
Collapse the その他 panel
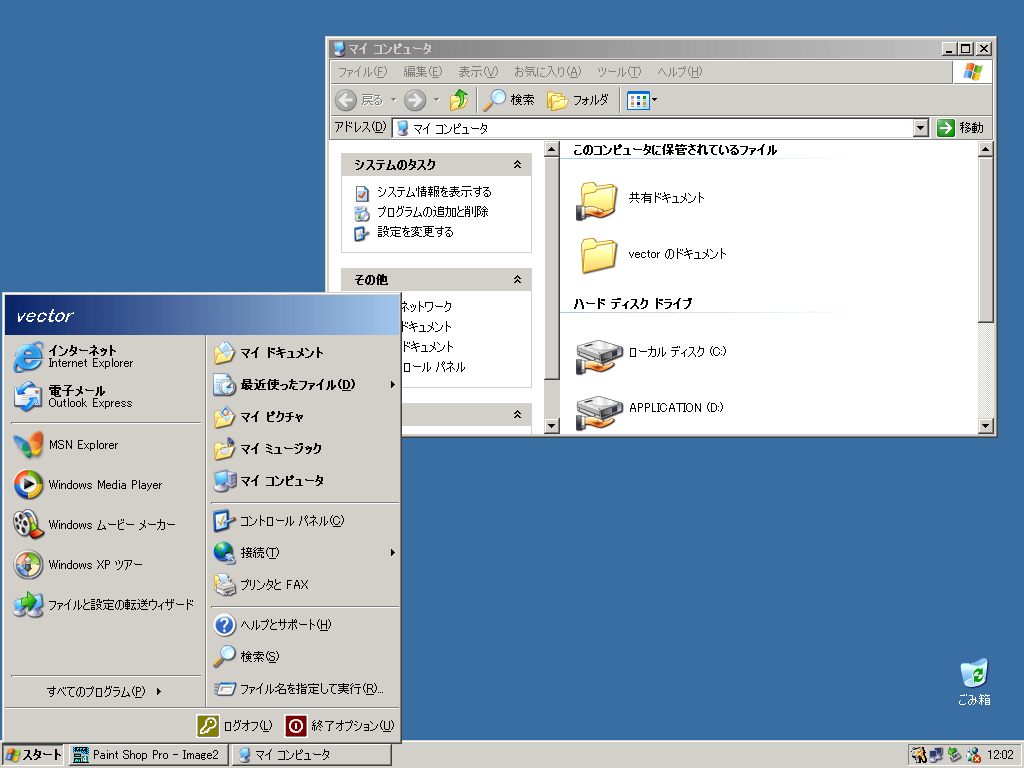pos(517,280)
